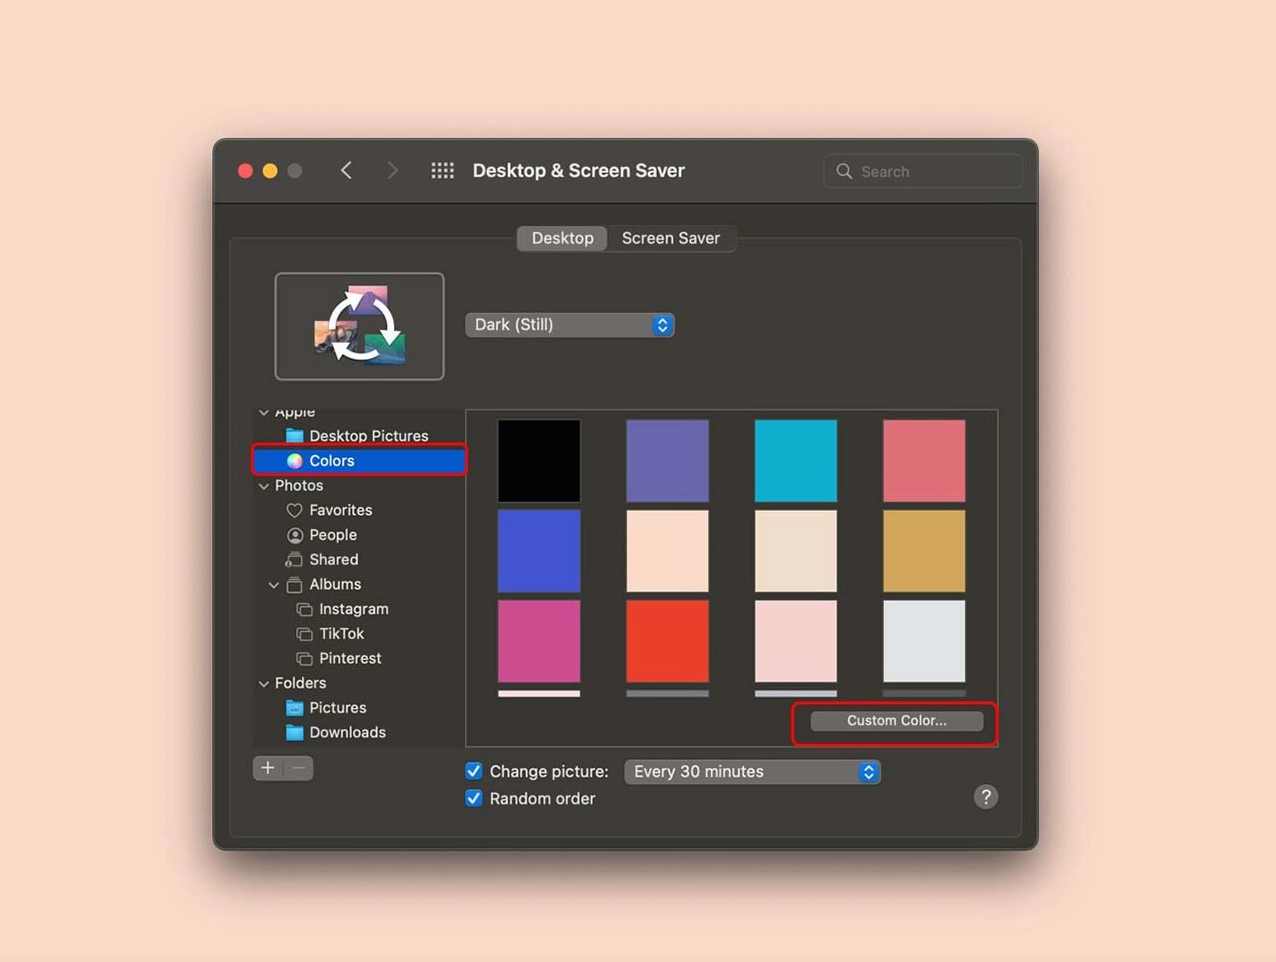Select the Downloads folder in sidebar
This screenshot has height=962, width=1276.
[347, 732]
